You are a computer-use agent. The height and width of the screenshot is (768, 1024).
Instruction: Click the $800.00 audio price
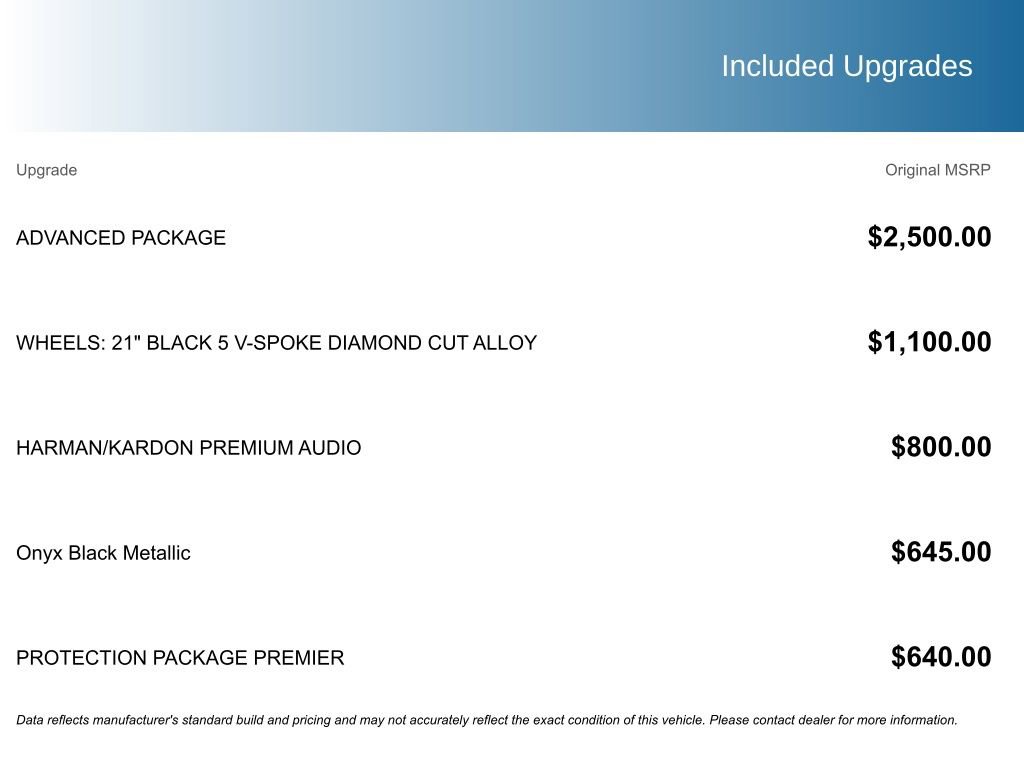click(941, 447)
